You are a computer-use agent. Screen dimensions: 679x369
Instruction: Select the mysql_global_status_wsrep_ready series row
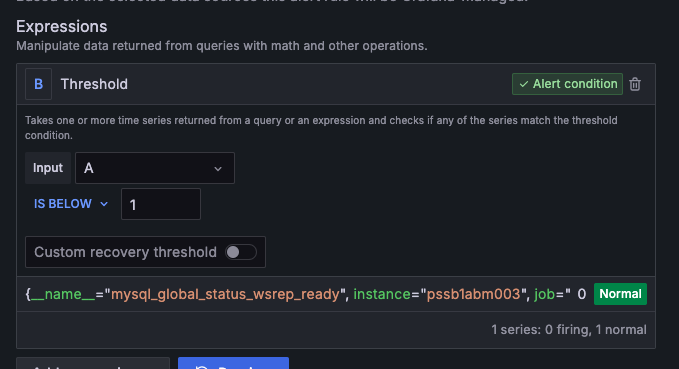(x=336, y=294)
